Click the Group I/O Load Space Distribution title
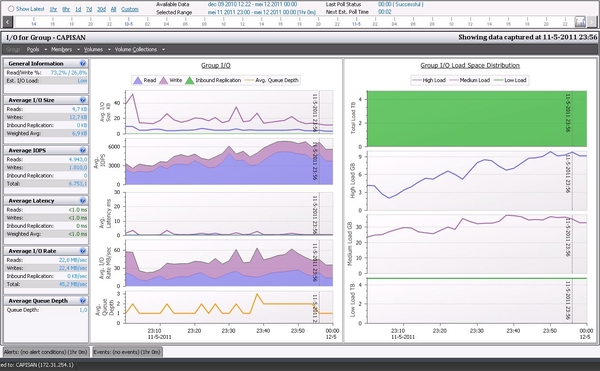Viewport: 600px width, 371px height. 470,65
